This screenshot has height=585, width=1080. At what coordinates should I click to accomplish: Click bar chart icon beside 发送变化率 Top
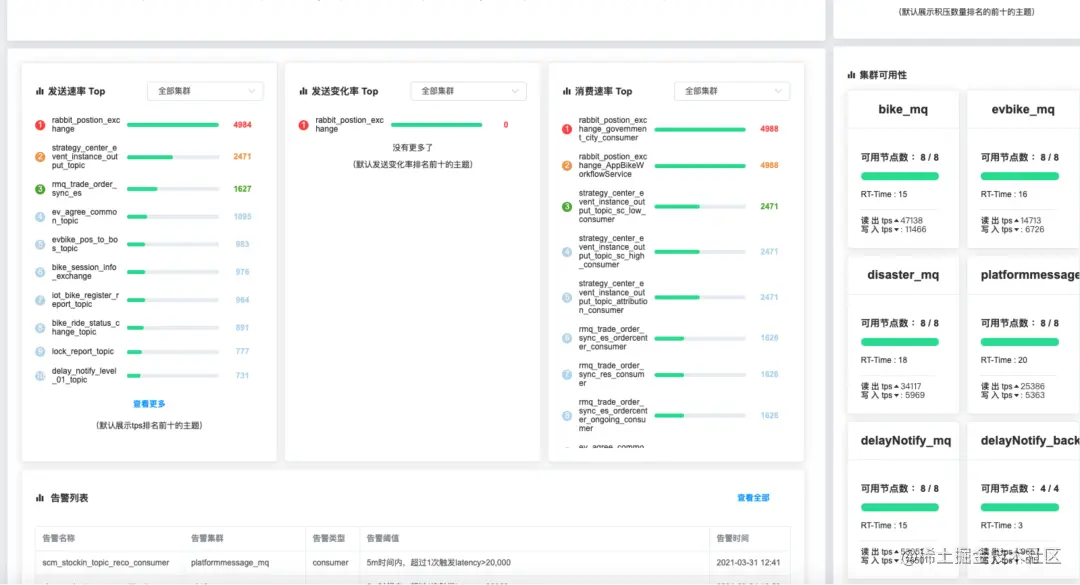coord(303,91)
